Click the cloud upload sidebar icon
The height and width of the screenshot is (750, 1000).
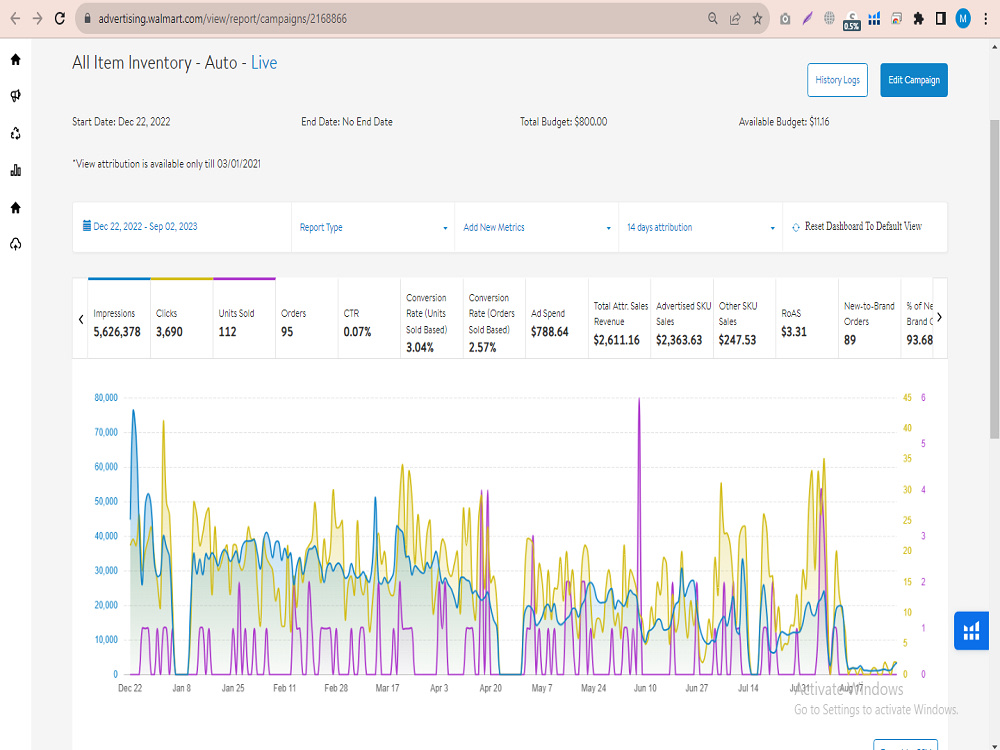(x=16, y=244)
